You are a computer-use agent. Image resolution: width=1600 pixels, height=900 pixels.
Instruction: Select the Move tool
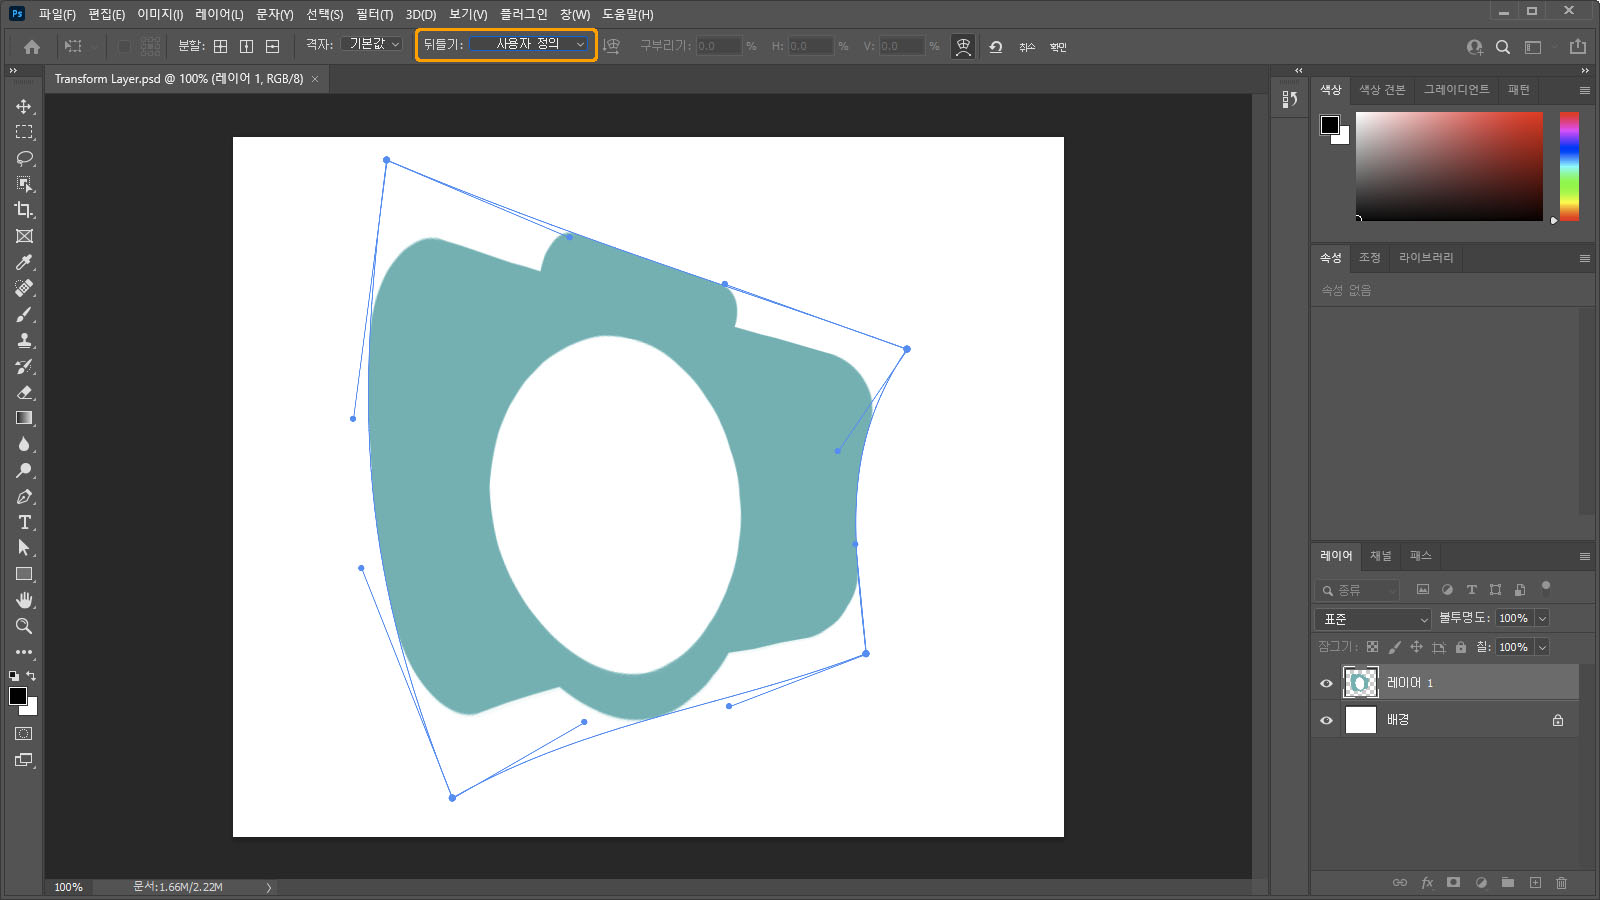pos(24,106)
